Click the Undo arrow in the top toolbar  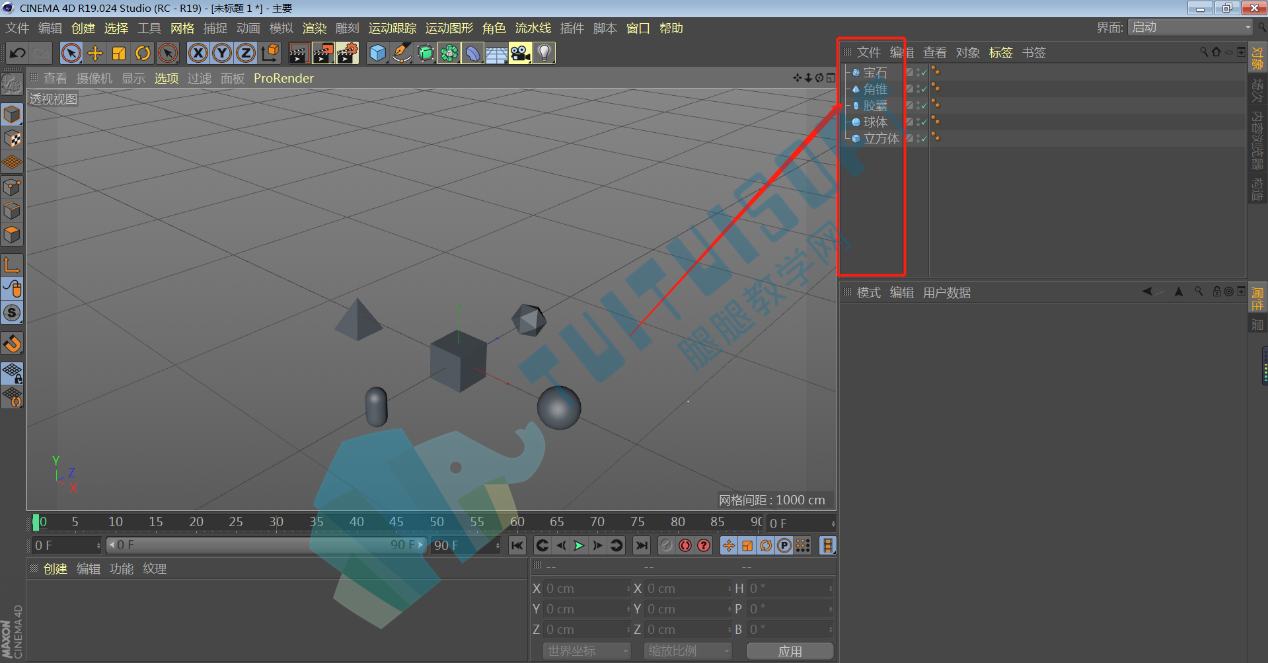coord(17,53)
